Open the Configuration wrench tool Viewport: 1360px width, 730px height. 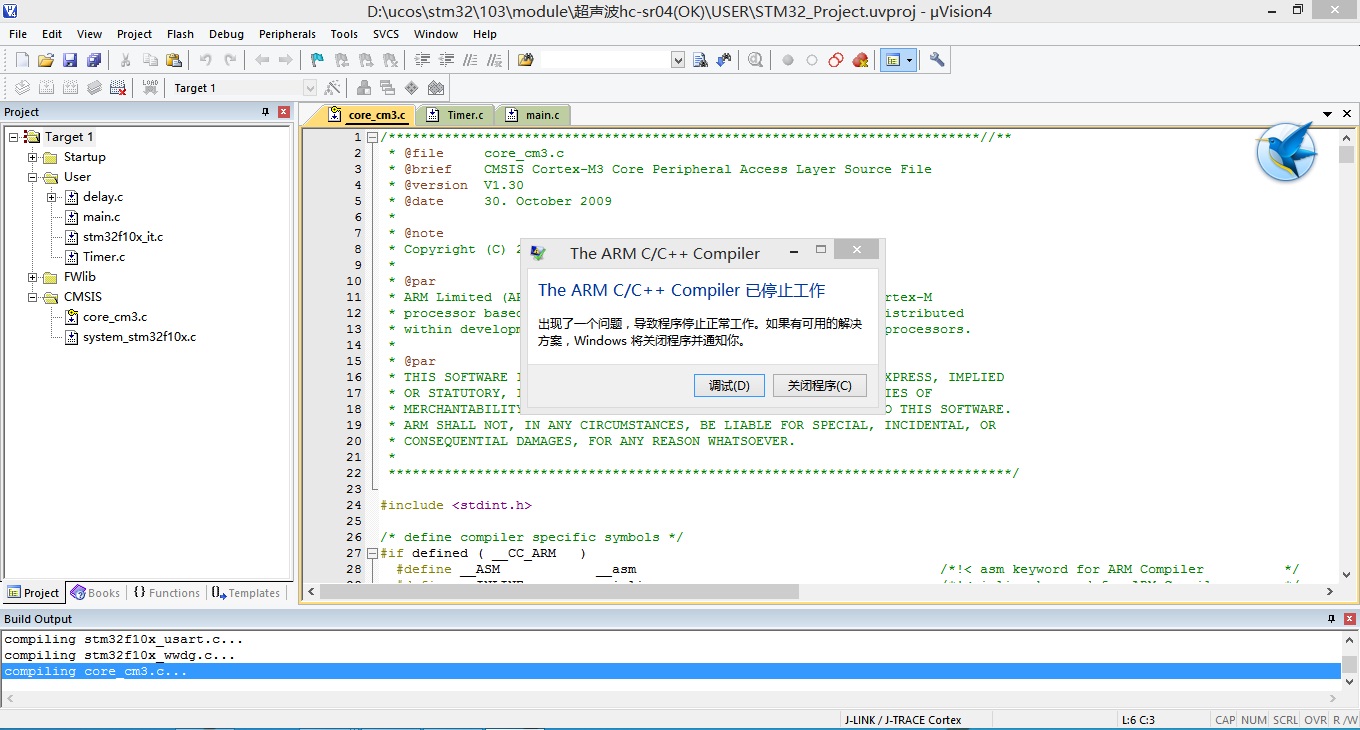(937, 60)
